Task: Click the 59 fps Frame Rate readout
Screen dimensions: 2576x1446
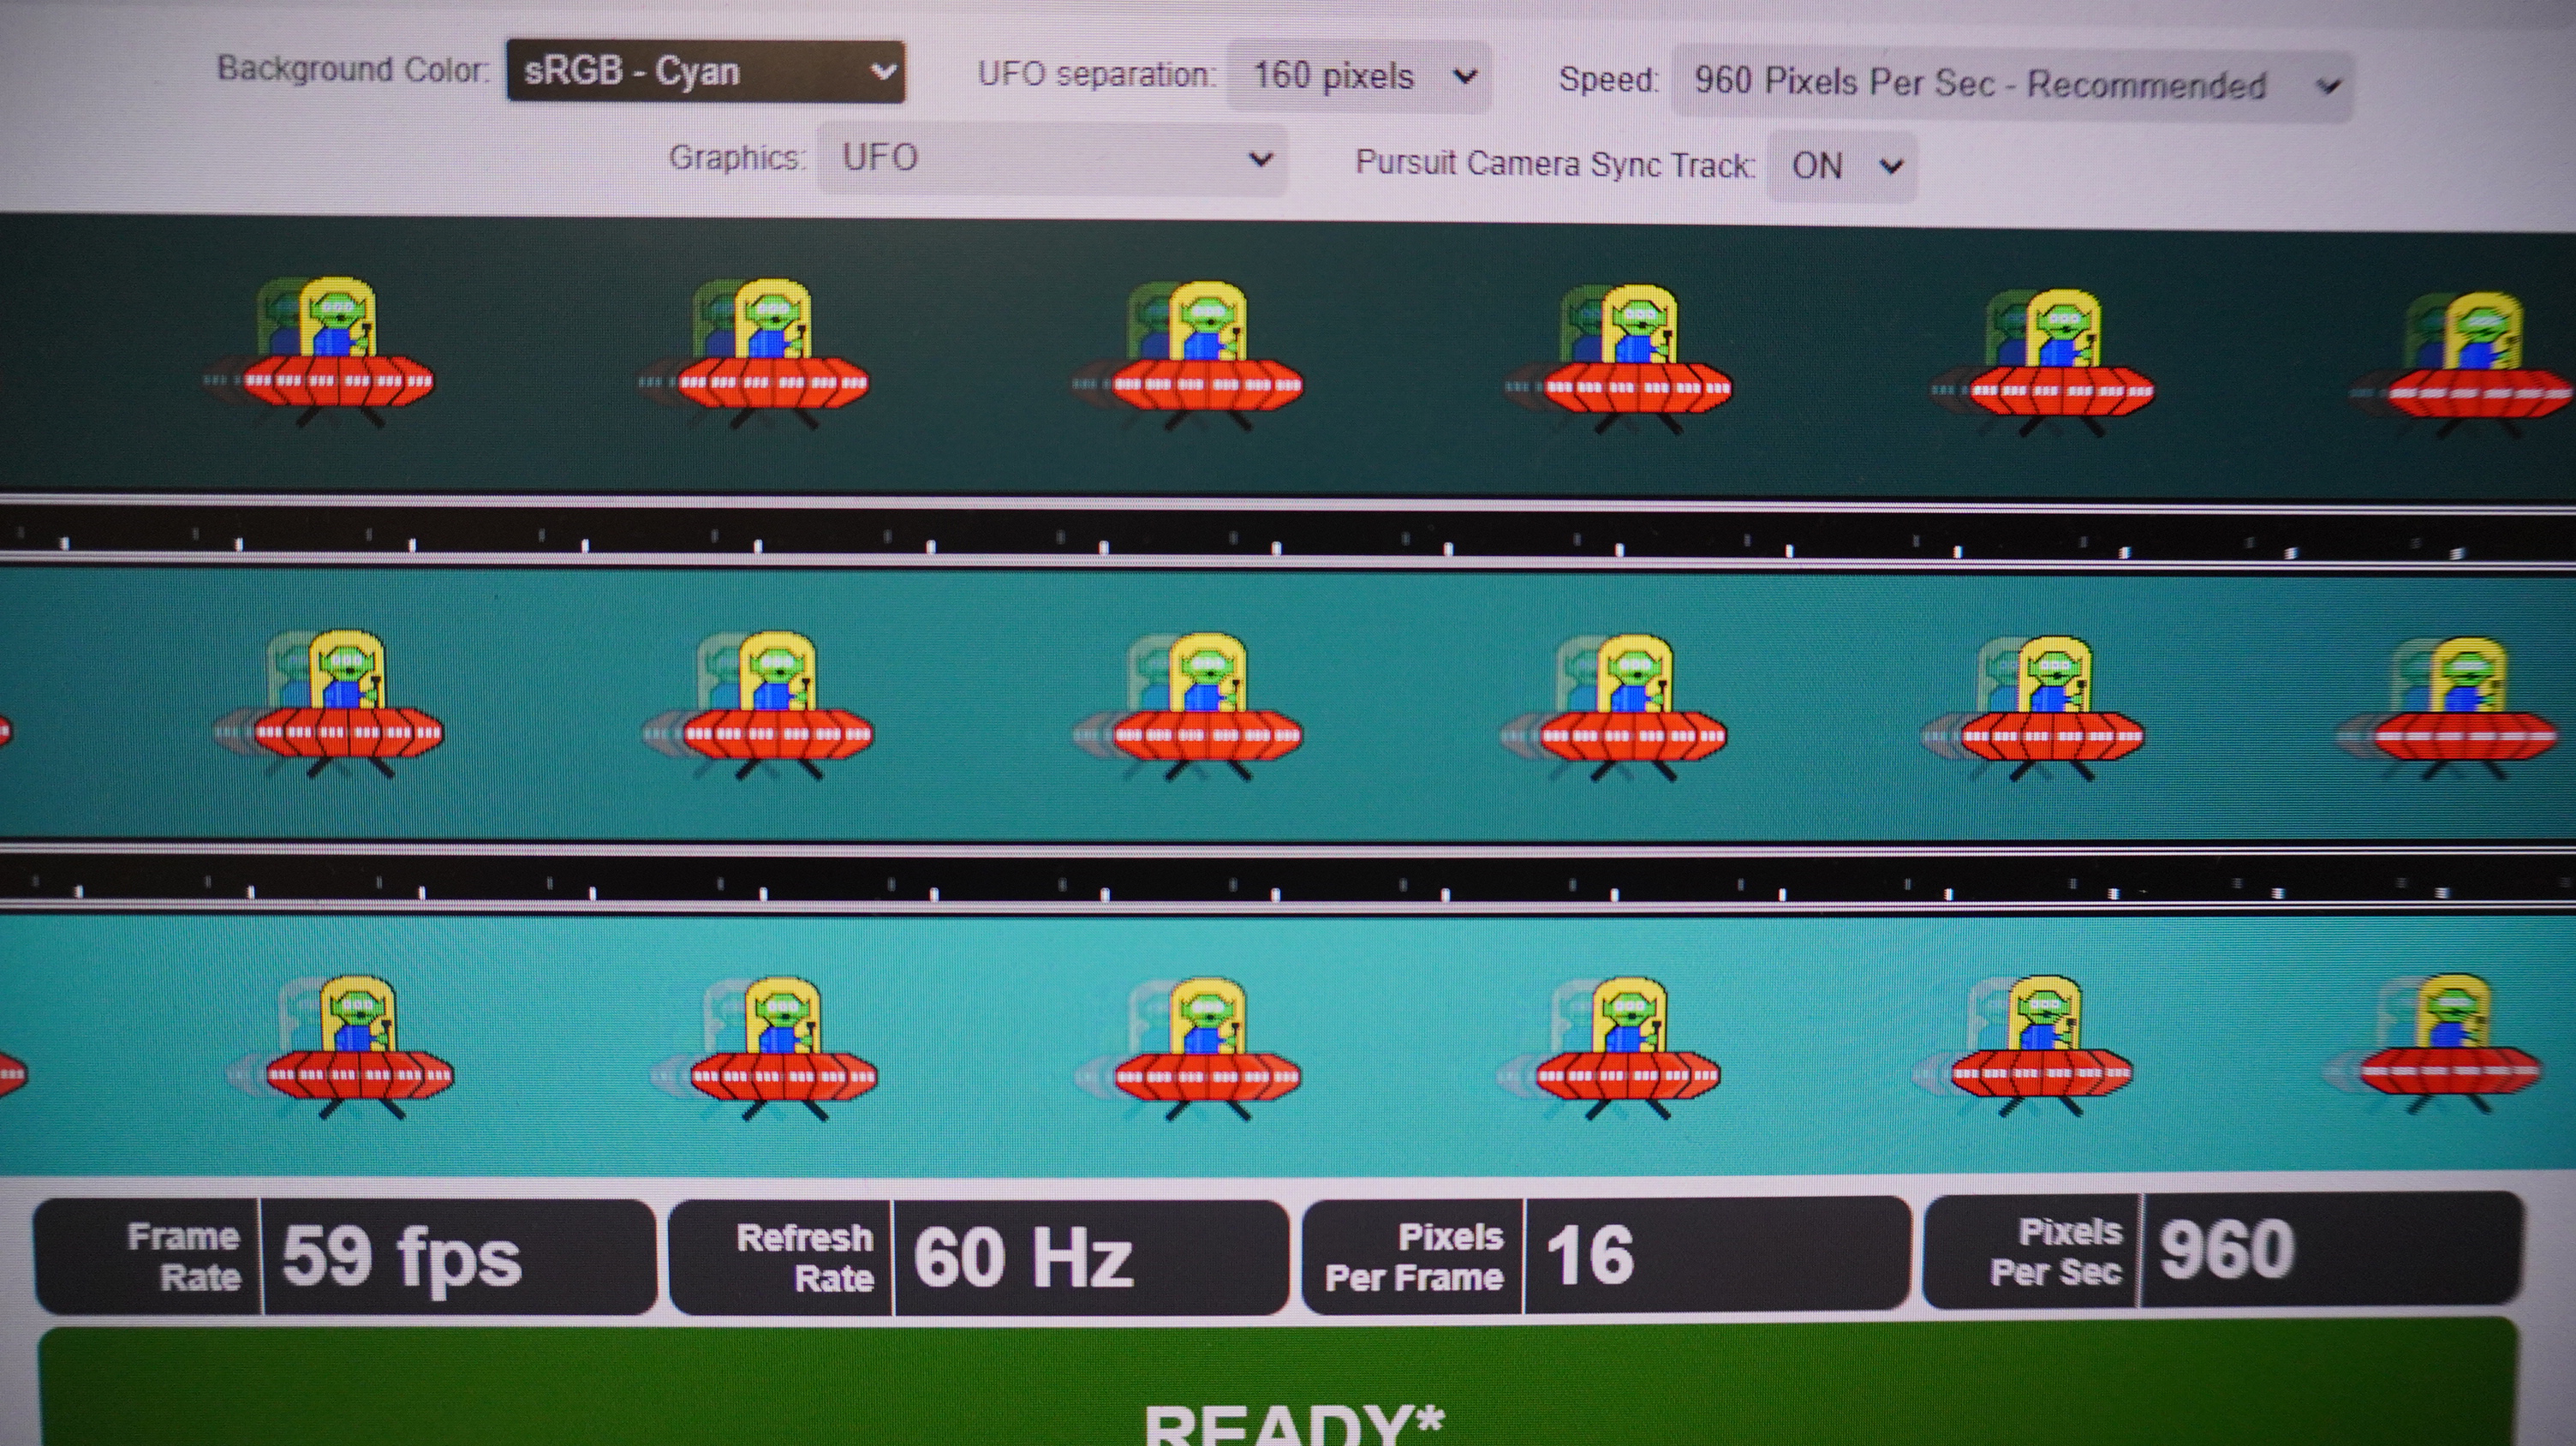Action: (400, 1256)
